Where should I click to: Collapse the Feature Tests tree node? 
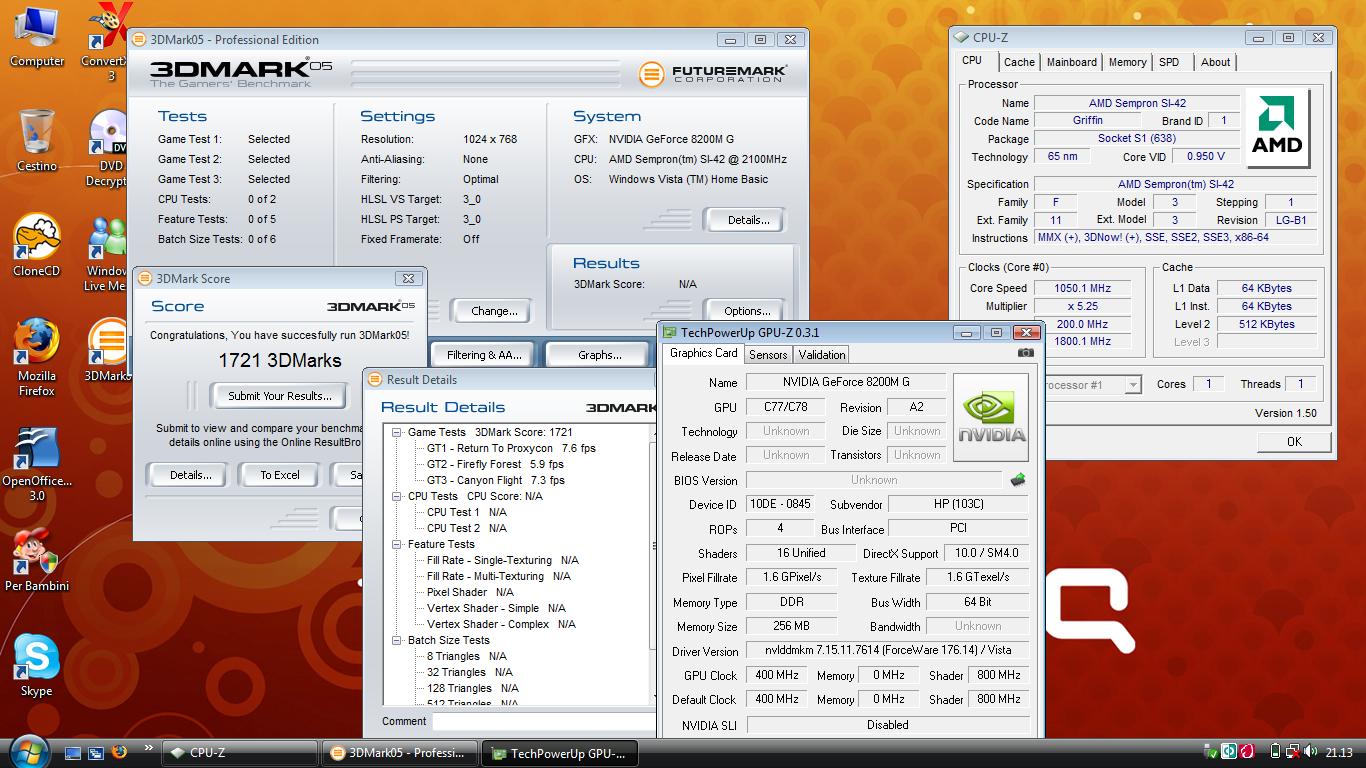397,544
